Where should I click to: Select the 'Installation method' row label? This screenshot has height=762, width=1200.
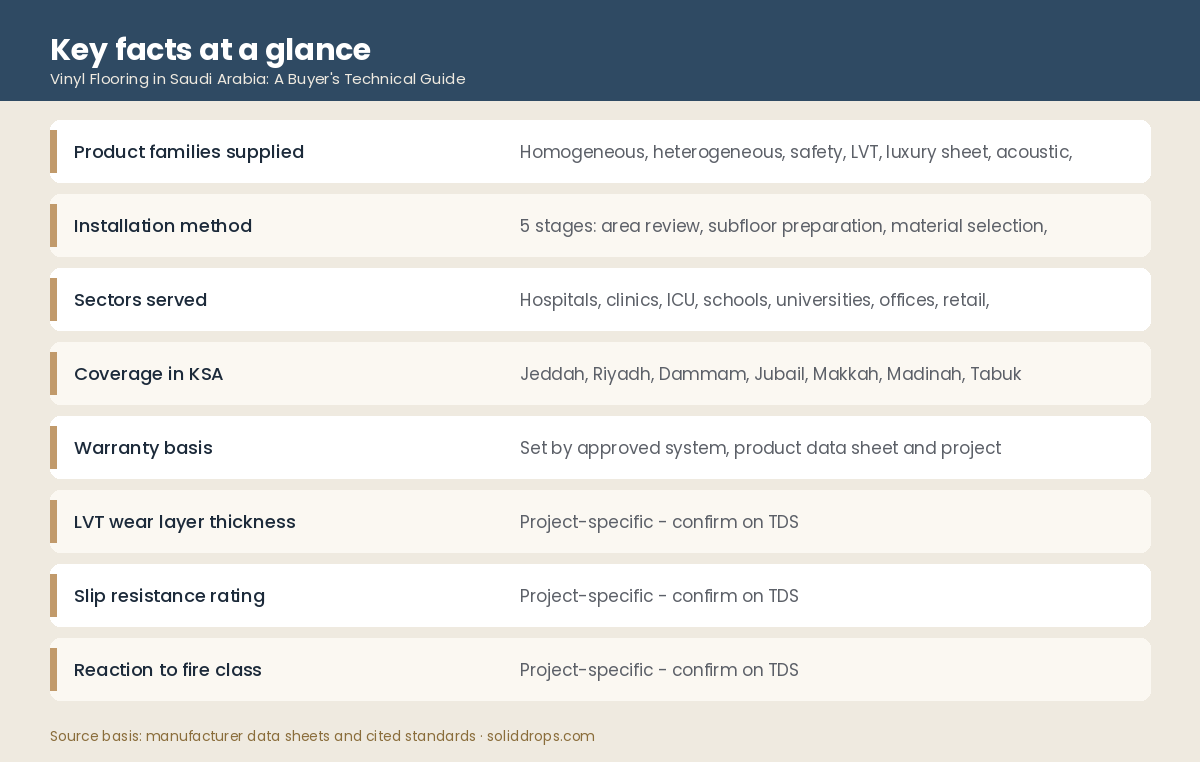[x=163, y=226]
